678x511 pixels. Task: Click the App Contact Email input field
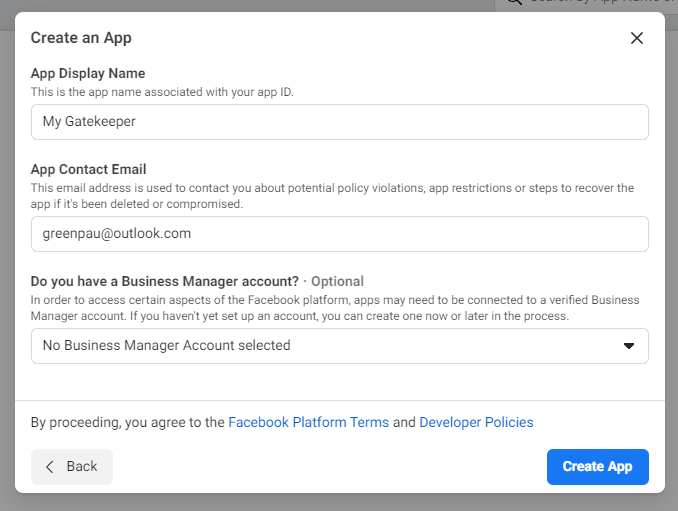[339, 234]
